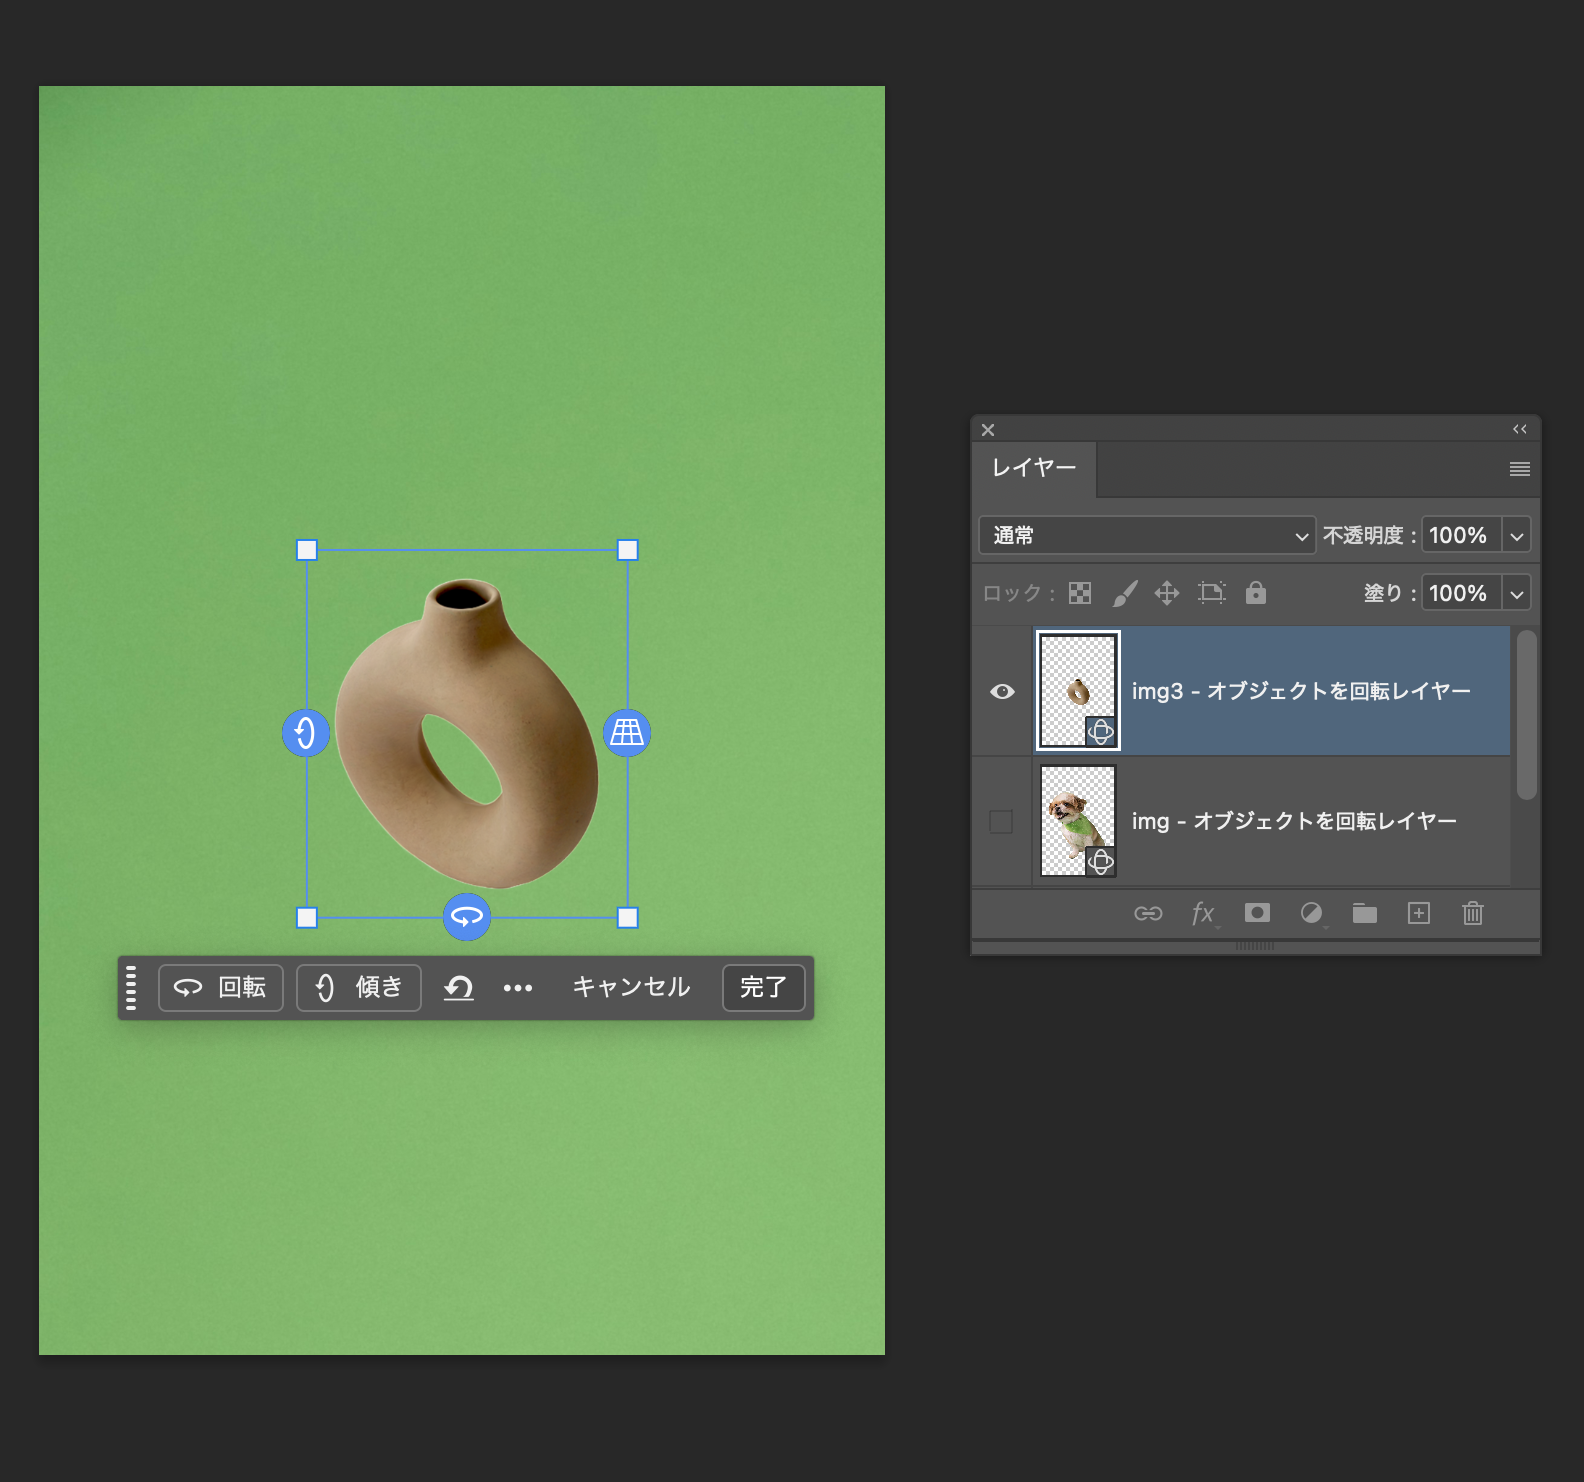1584x1482 pixels.
Task: Expand the 塗り fill dropdown arrow
Action: (x=1517, y=594)
